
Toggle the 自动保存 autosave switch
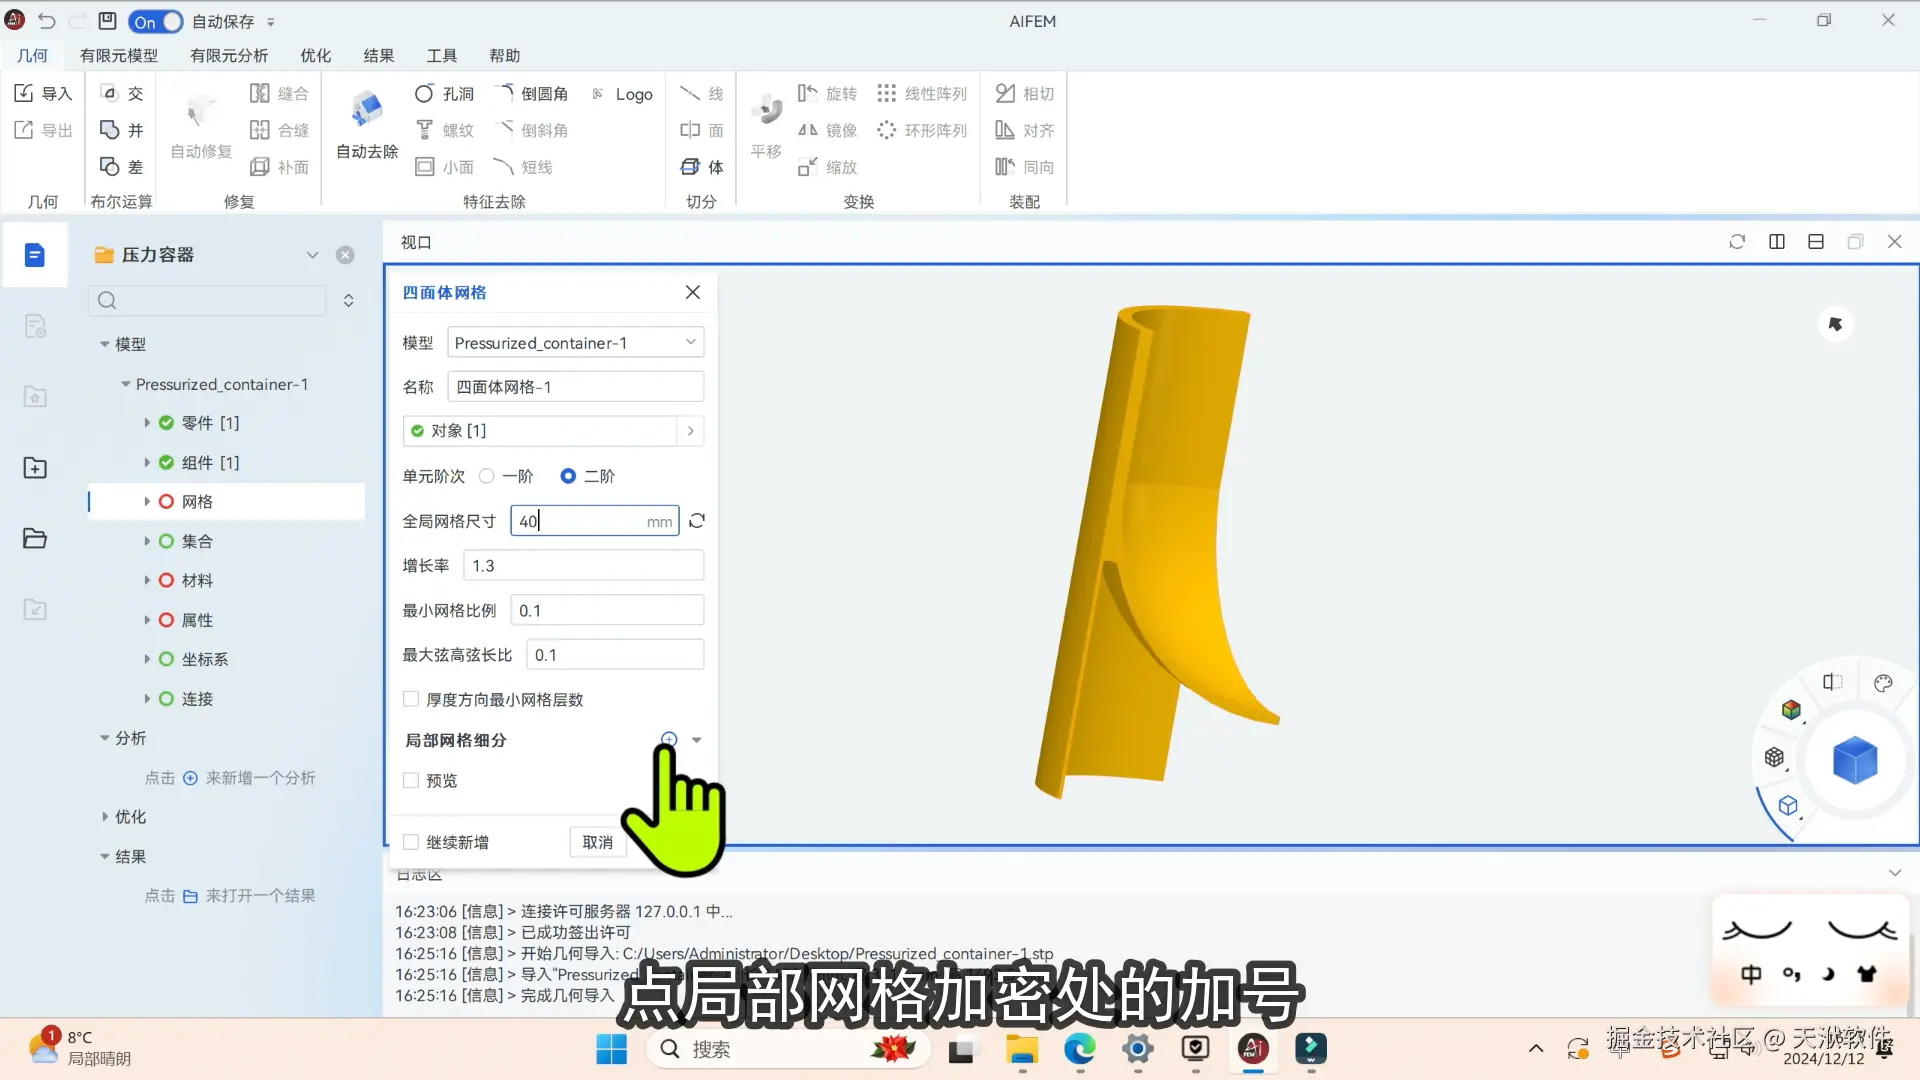point(156,21)
